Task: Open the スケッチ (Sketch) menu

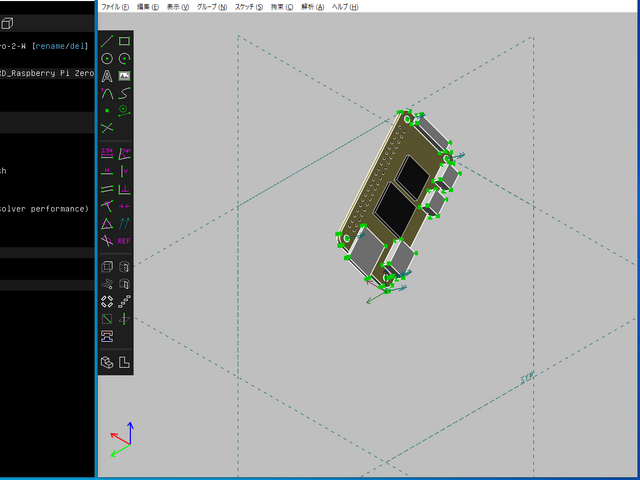Action: pos(249,6)
